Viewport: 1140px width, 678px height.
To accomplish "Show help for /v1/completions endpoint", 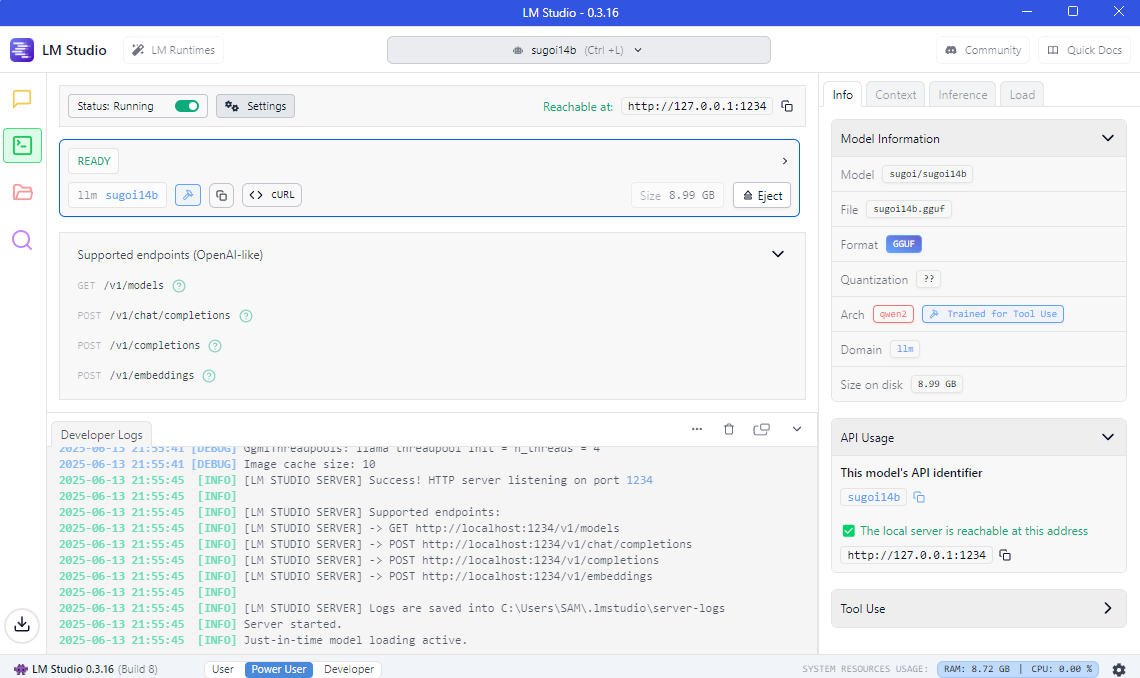I will coord(214,346).
